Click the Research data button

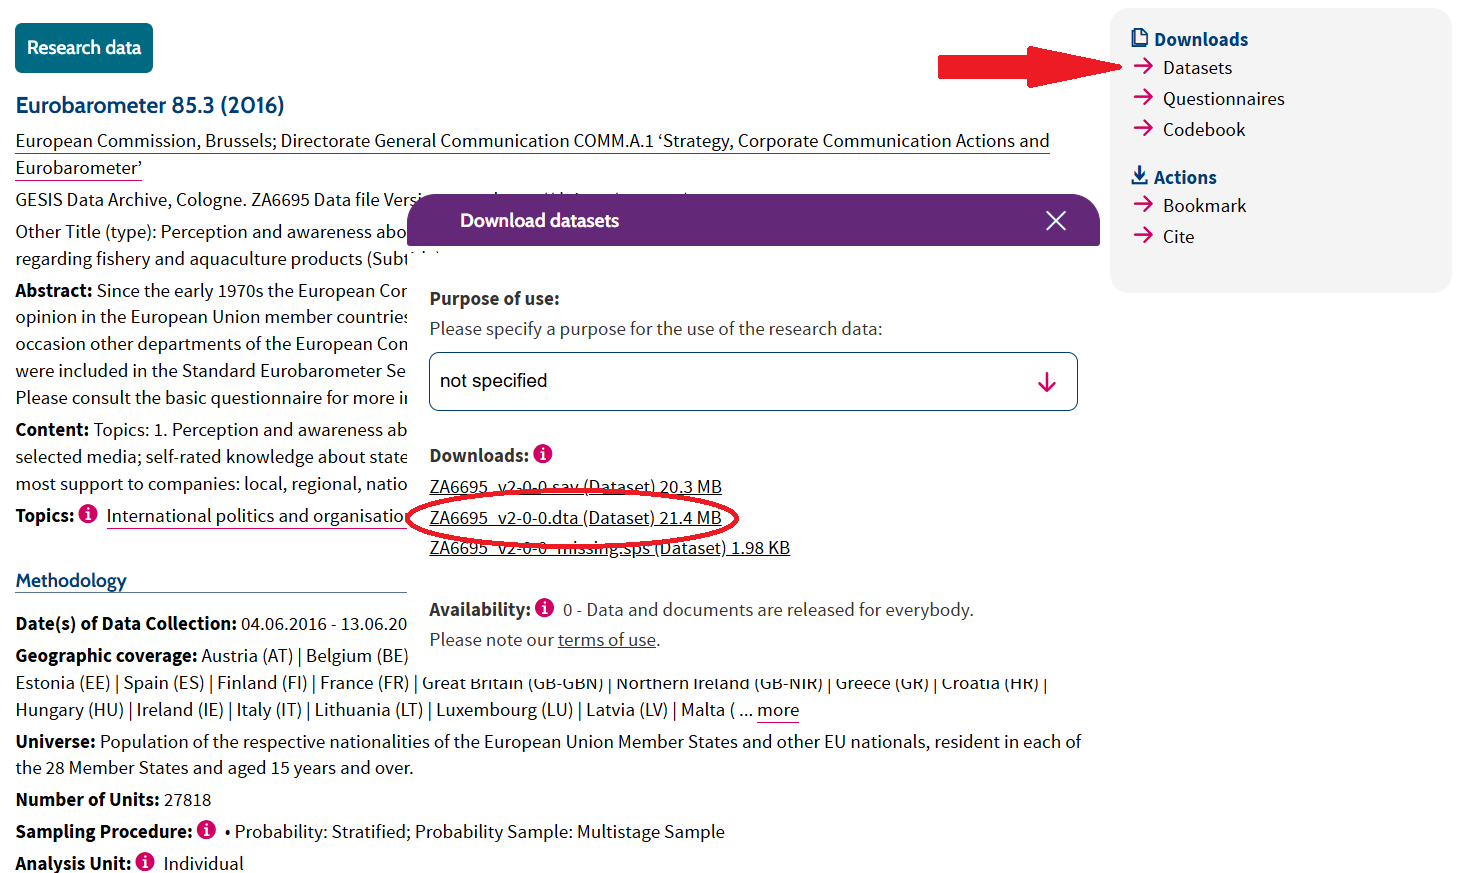[84, 48]
